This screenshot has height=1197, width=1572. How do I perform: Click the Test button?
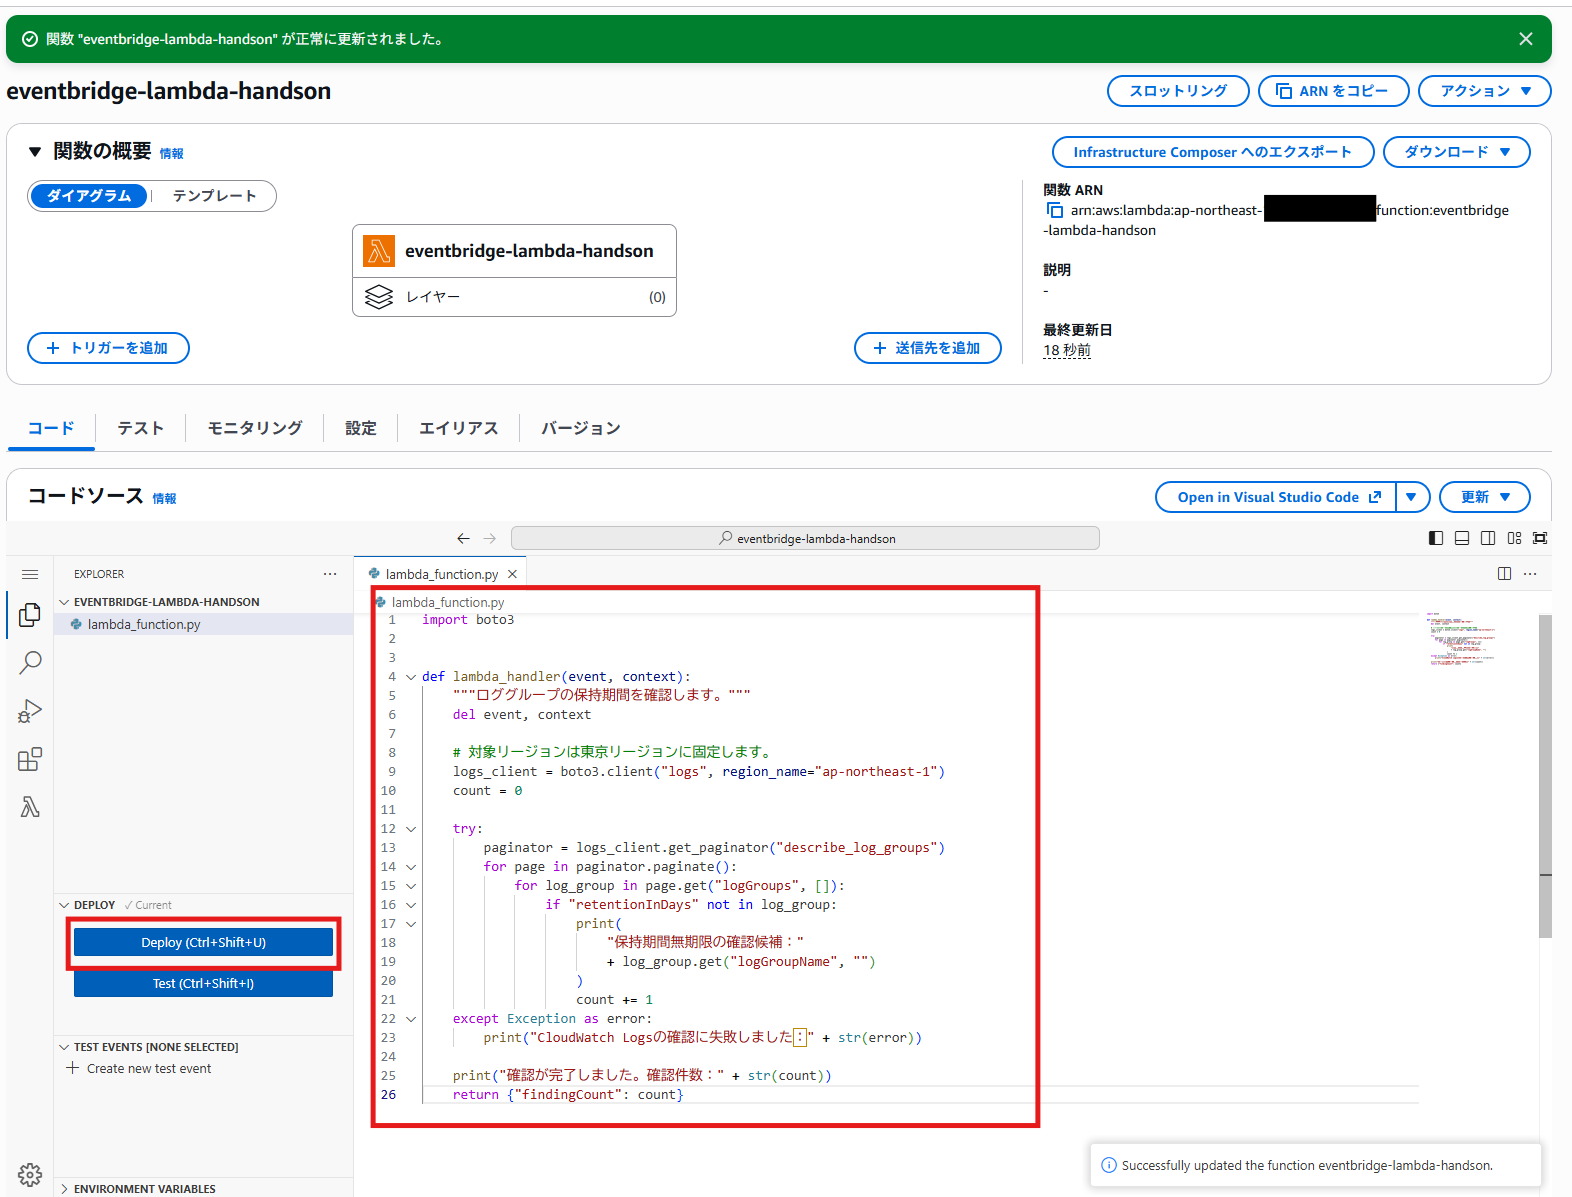(x=203, y=984)
